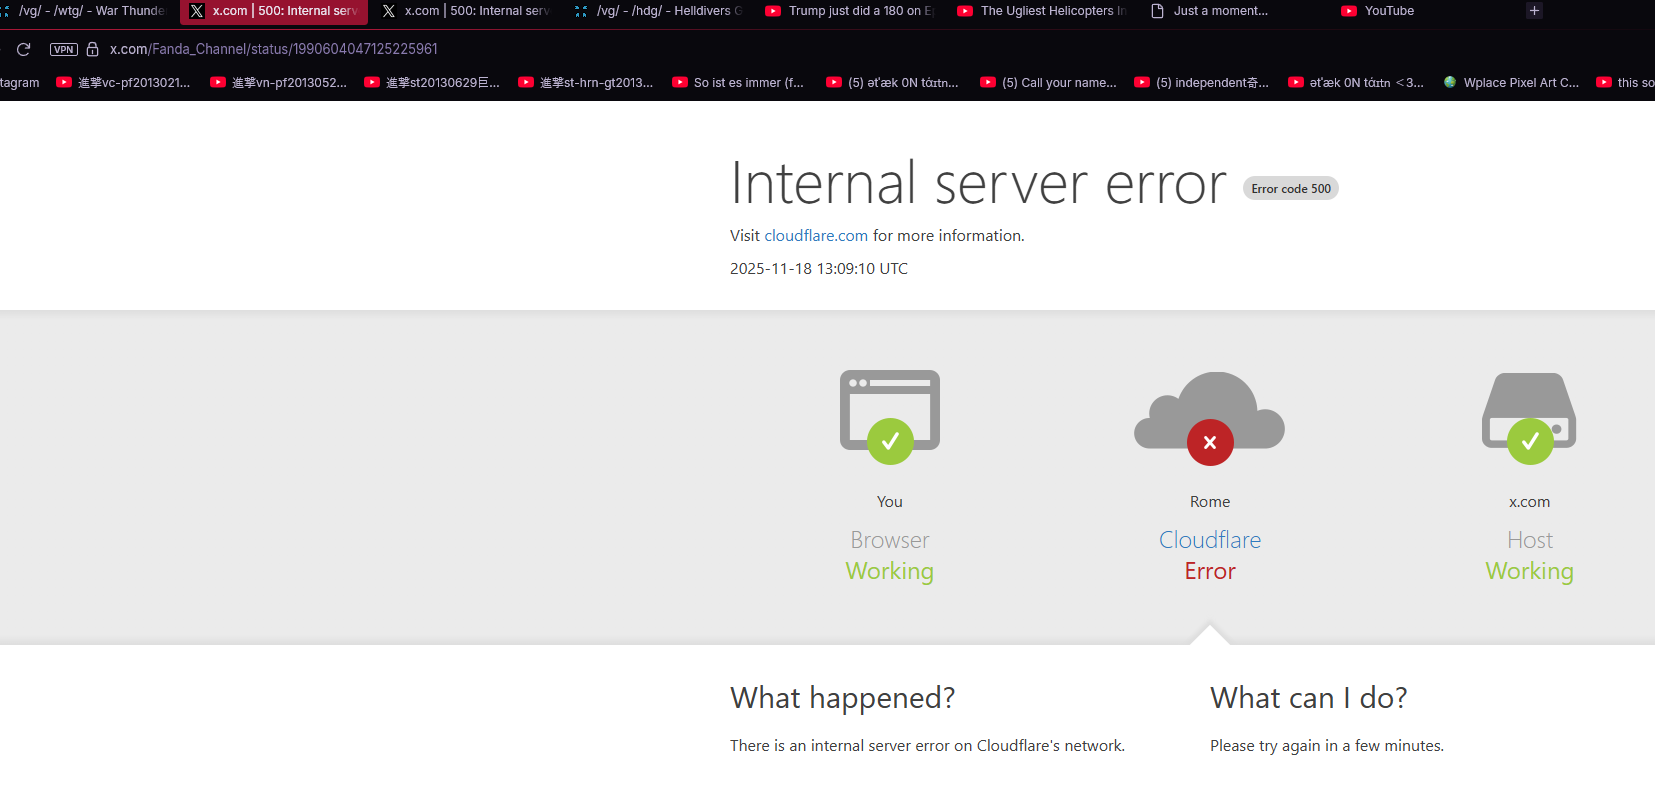1655x800 pixels.
Task: Open 'The Ugliest Helicopters' tab
Action: (1042, 11)
